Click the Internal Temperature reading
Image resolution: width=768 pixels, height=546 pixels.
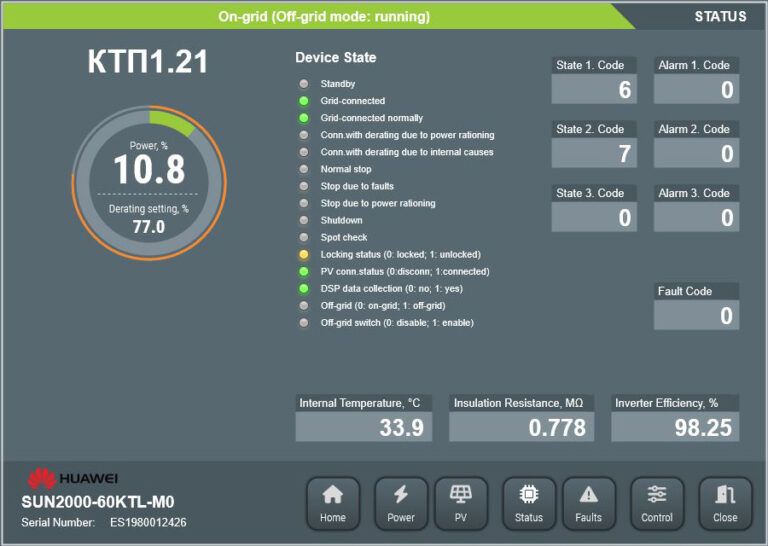[x=363, y=428]
